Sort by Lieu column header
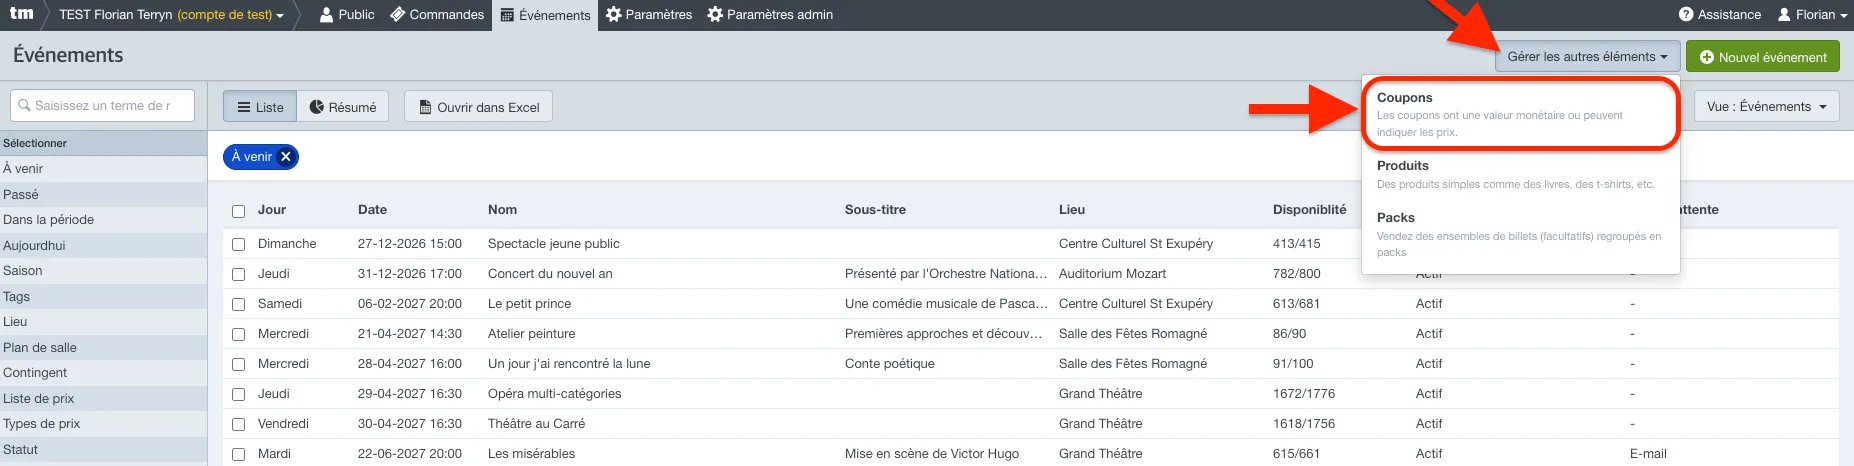Screen dimensions: 1854x466 click(x=1072, y=209)
